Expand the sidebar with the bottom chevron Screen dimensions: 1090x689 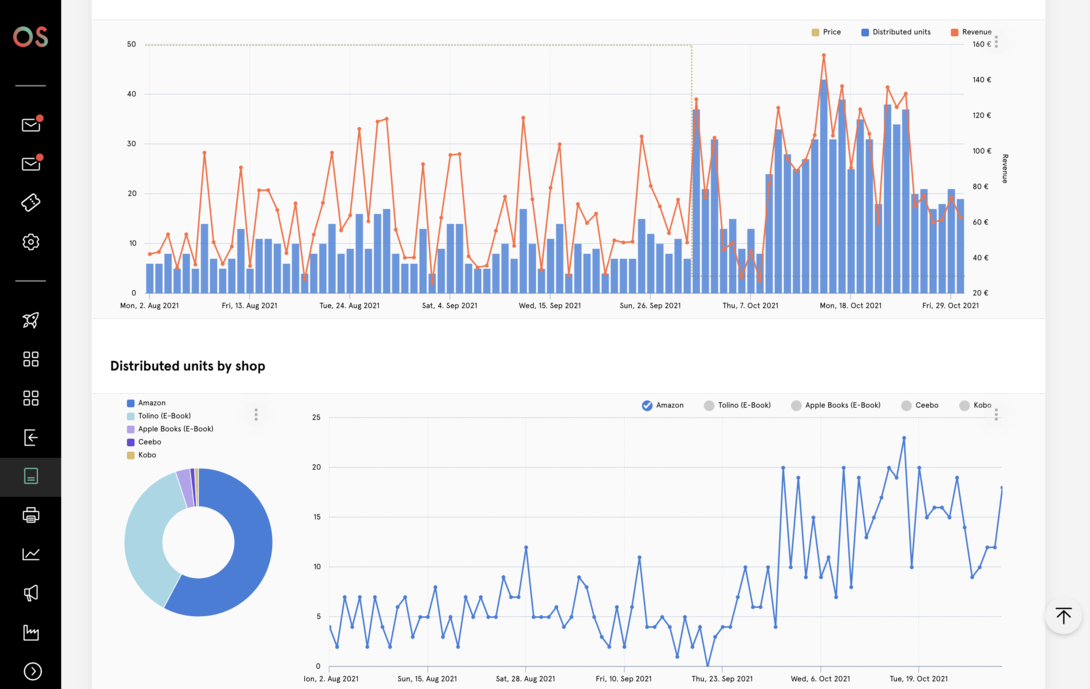[32, 671]
